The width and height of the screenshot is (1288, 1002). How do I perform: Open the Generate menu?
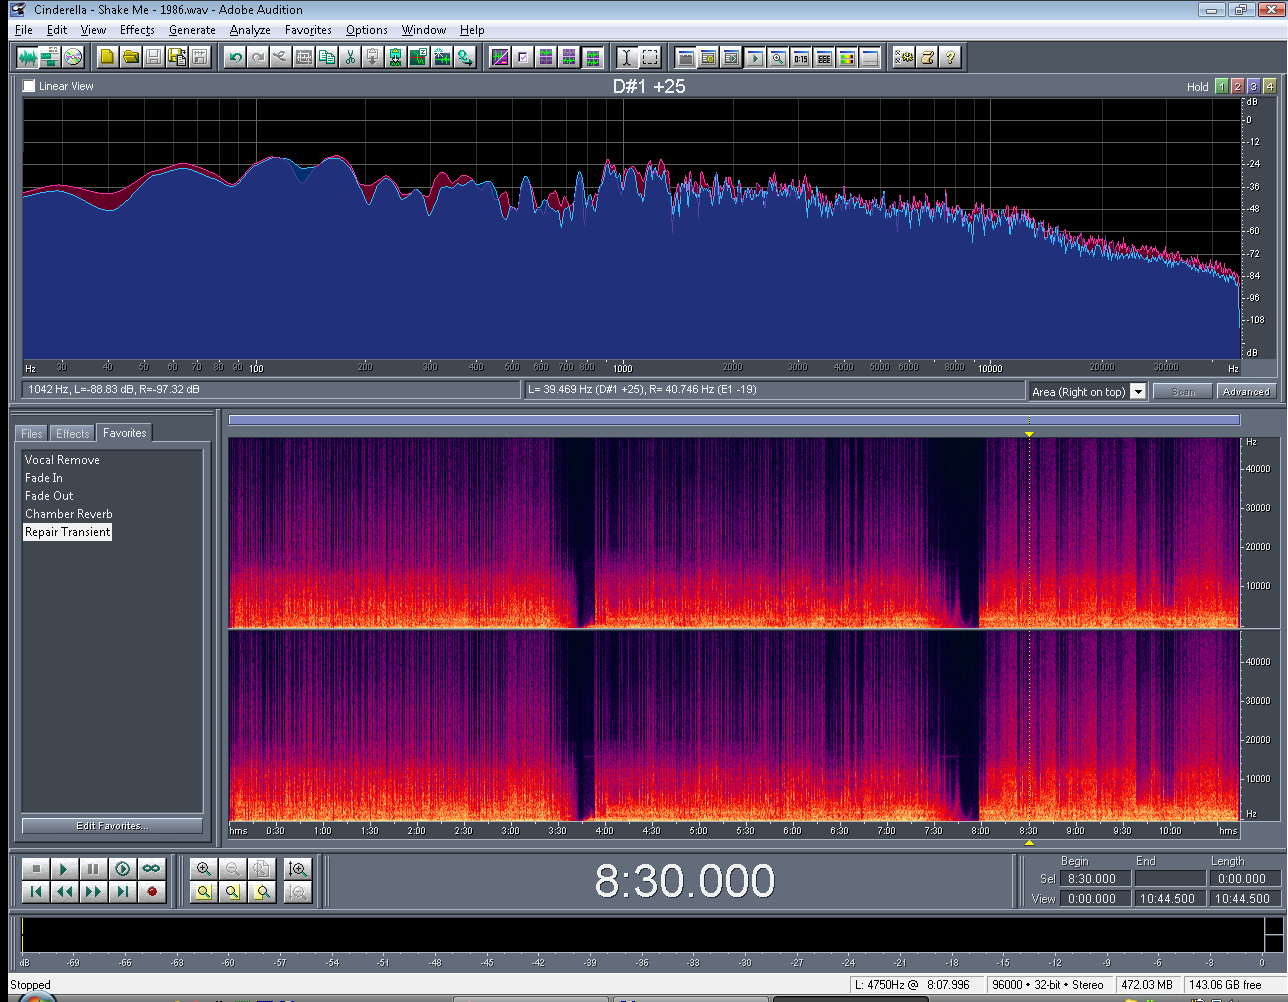tap(192, 30)
